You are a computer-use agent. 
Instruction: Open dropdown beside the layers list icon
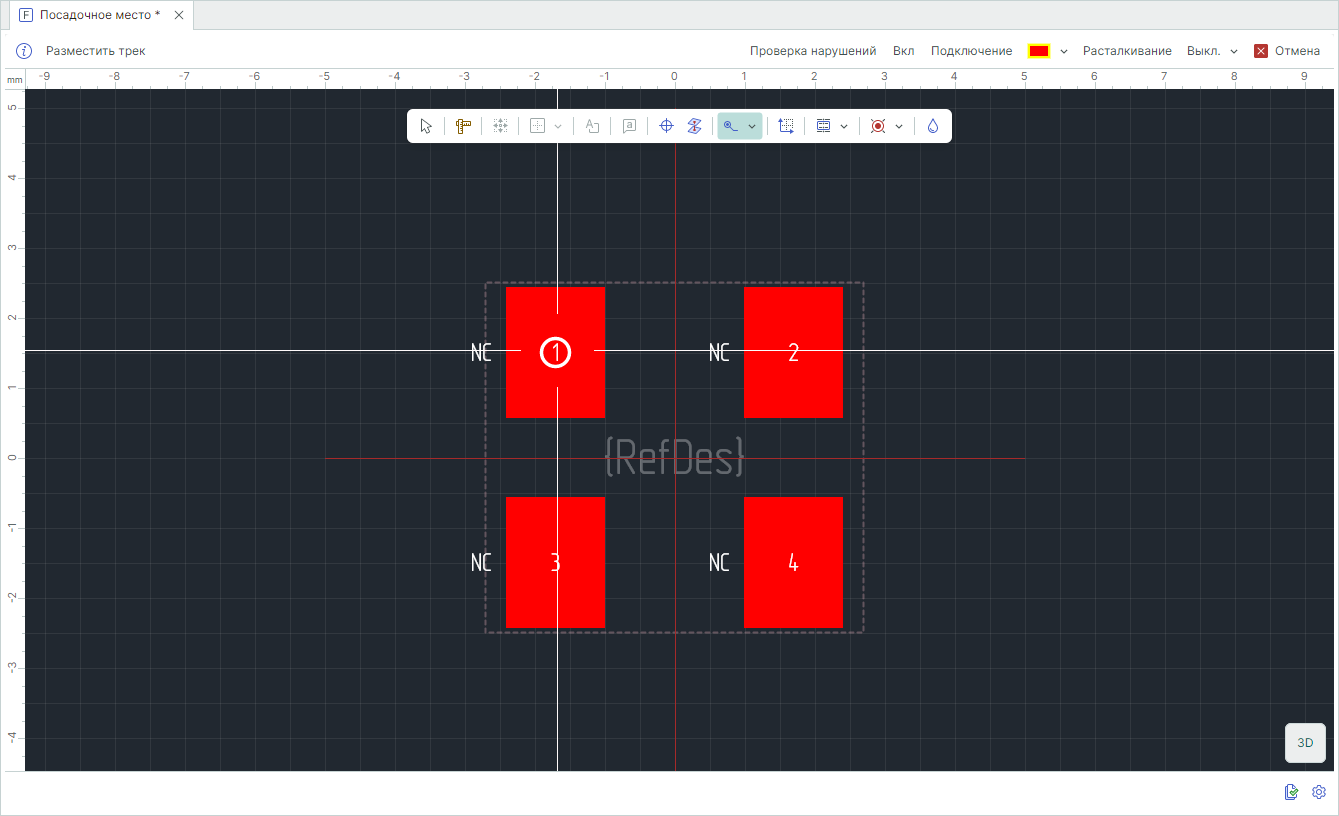point(844,126)
